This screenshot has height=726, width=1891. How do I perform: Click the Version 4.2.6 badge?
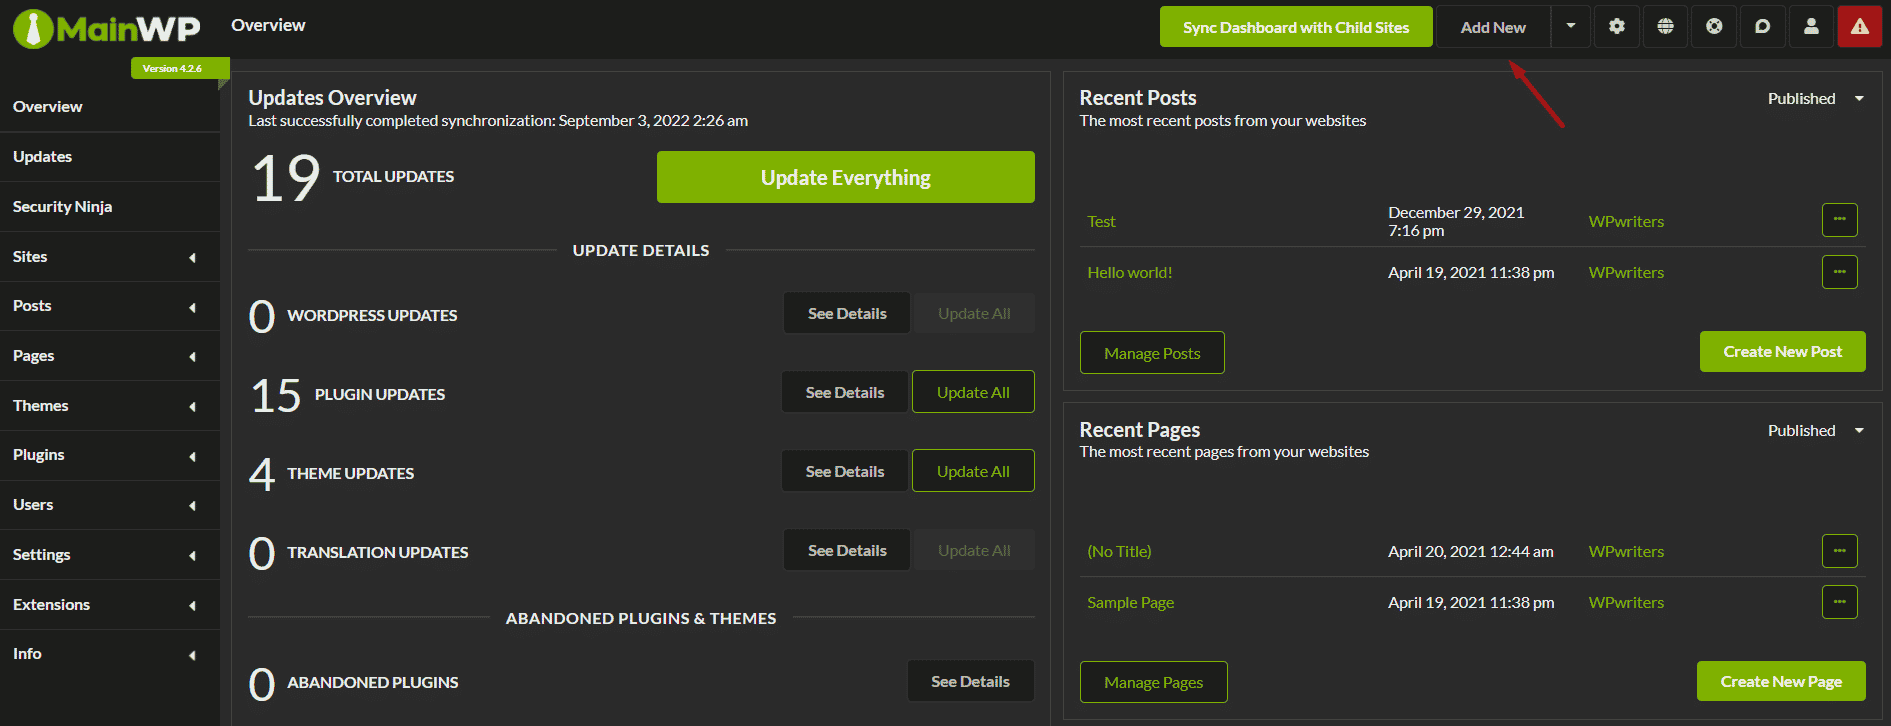pos(180,68)
